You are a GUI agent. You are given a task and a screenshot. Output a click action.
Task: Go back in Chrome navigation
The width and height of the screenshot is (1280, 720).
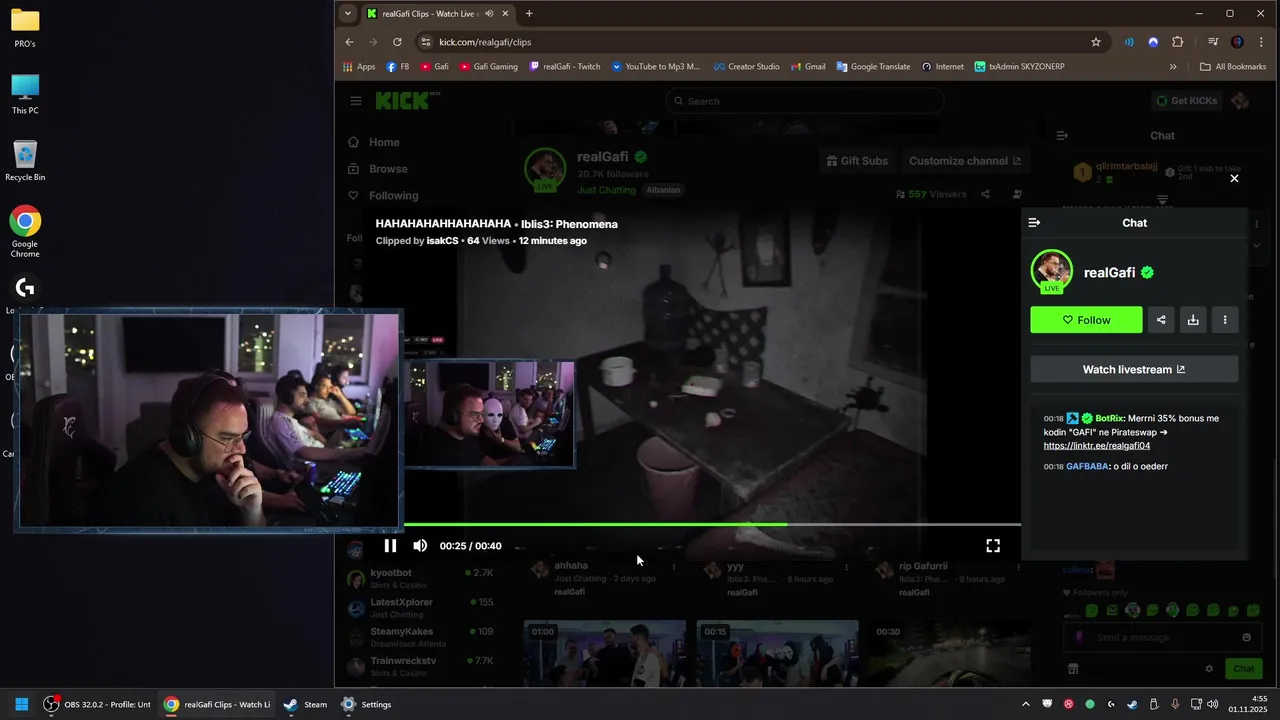pyautogui.click(x=349, y=42)
